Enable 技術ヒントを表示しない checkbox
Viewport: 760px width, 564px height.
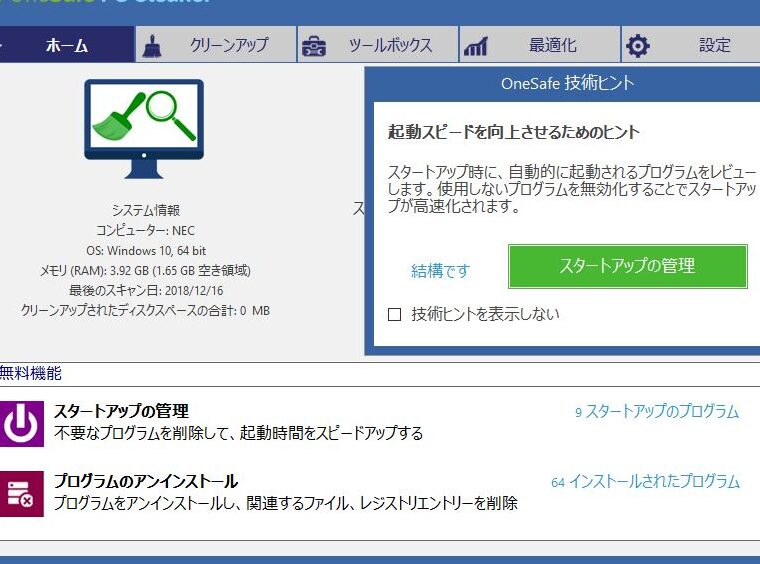pyautogui.click(x=394, y=314)
